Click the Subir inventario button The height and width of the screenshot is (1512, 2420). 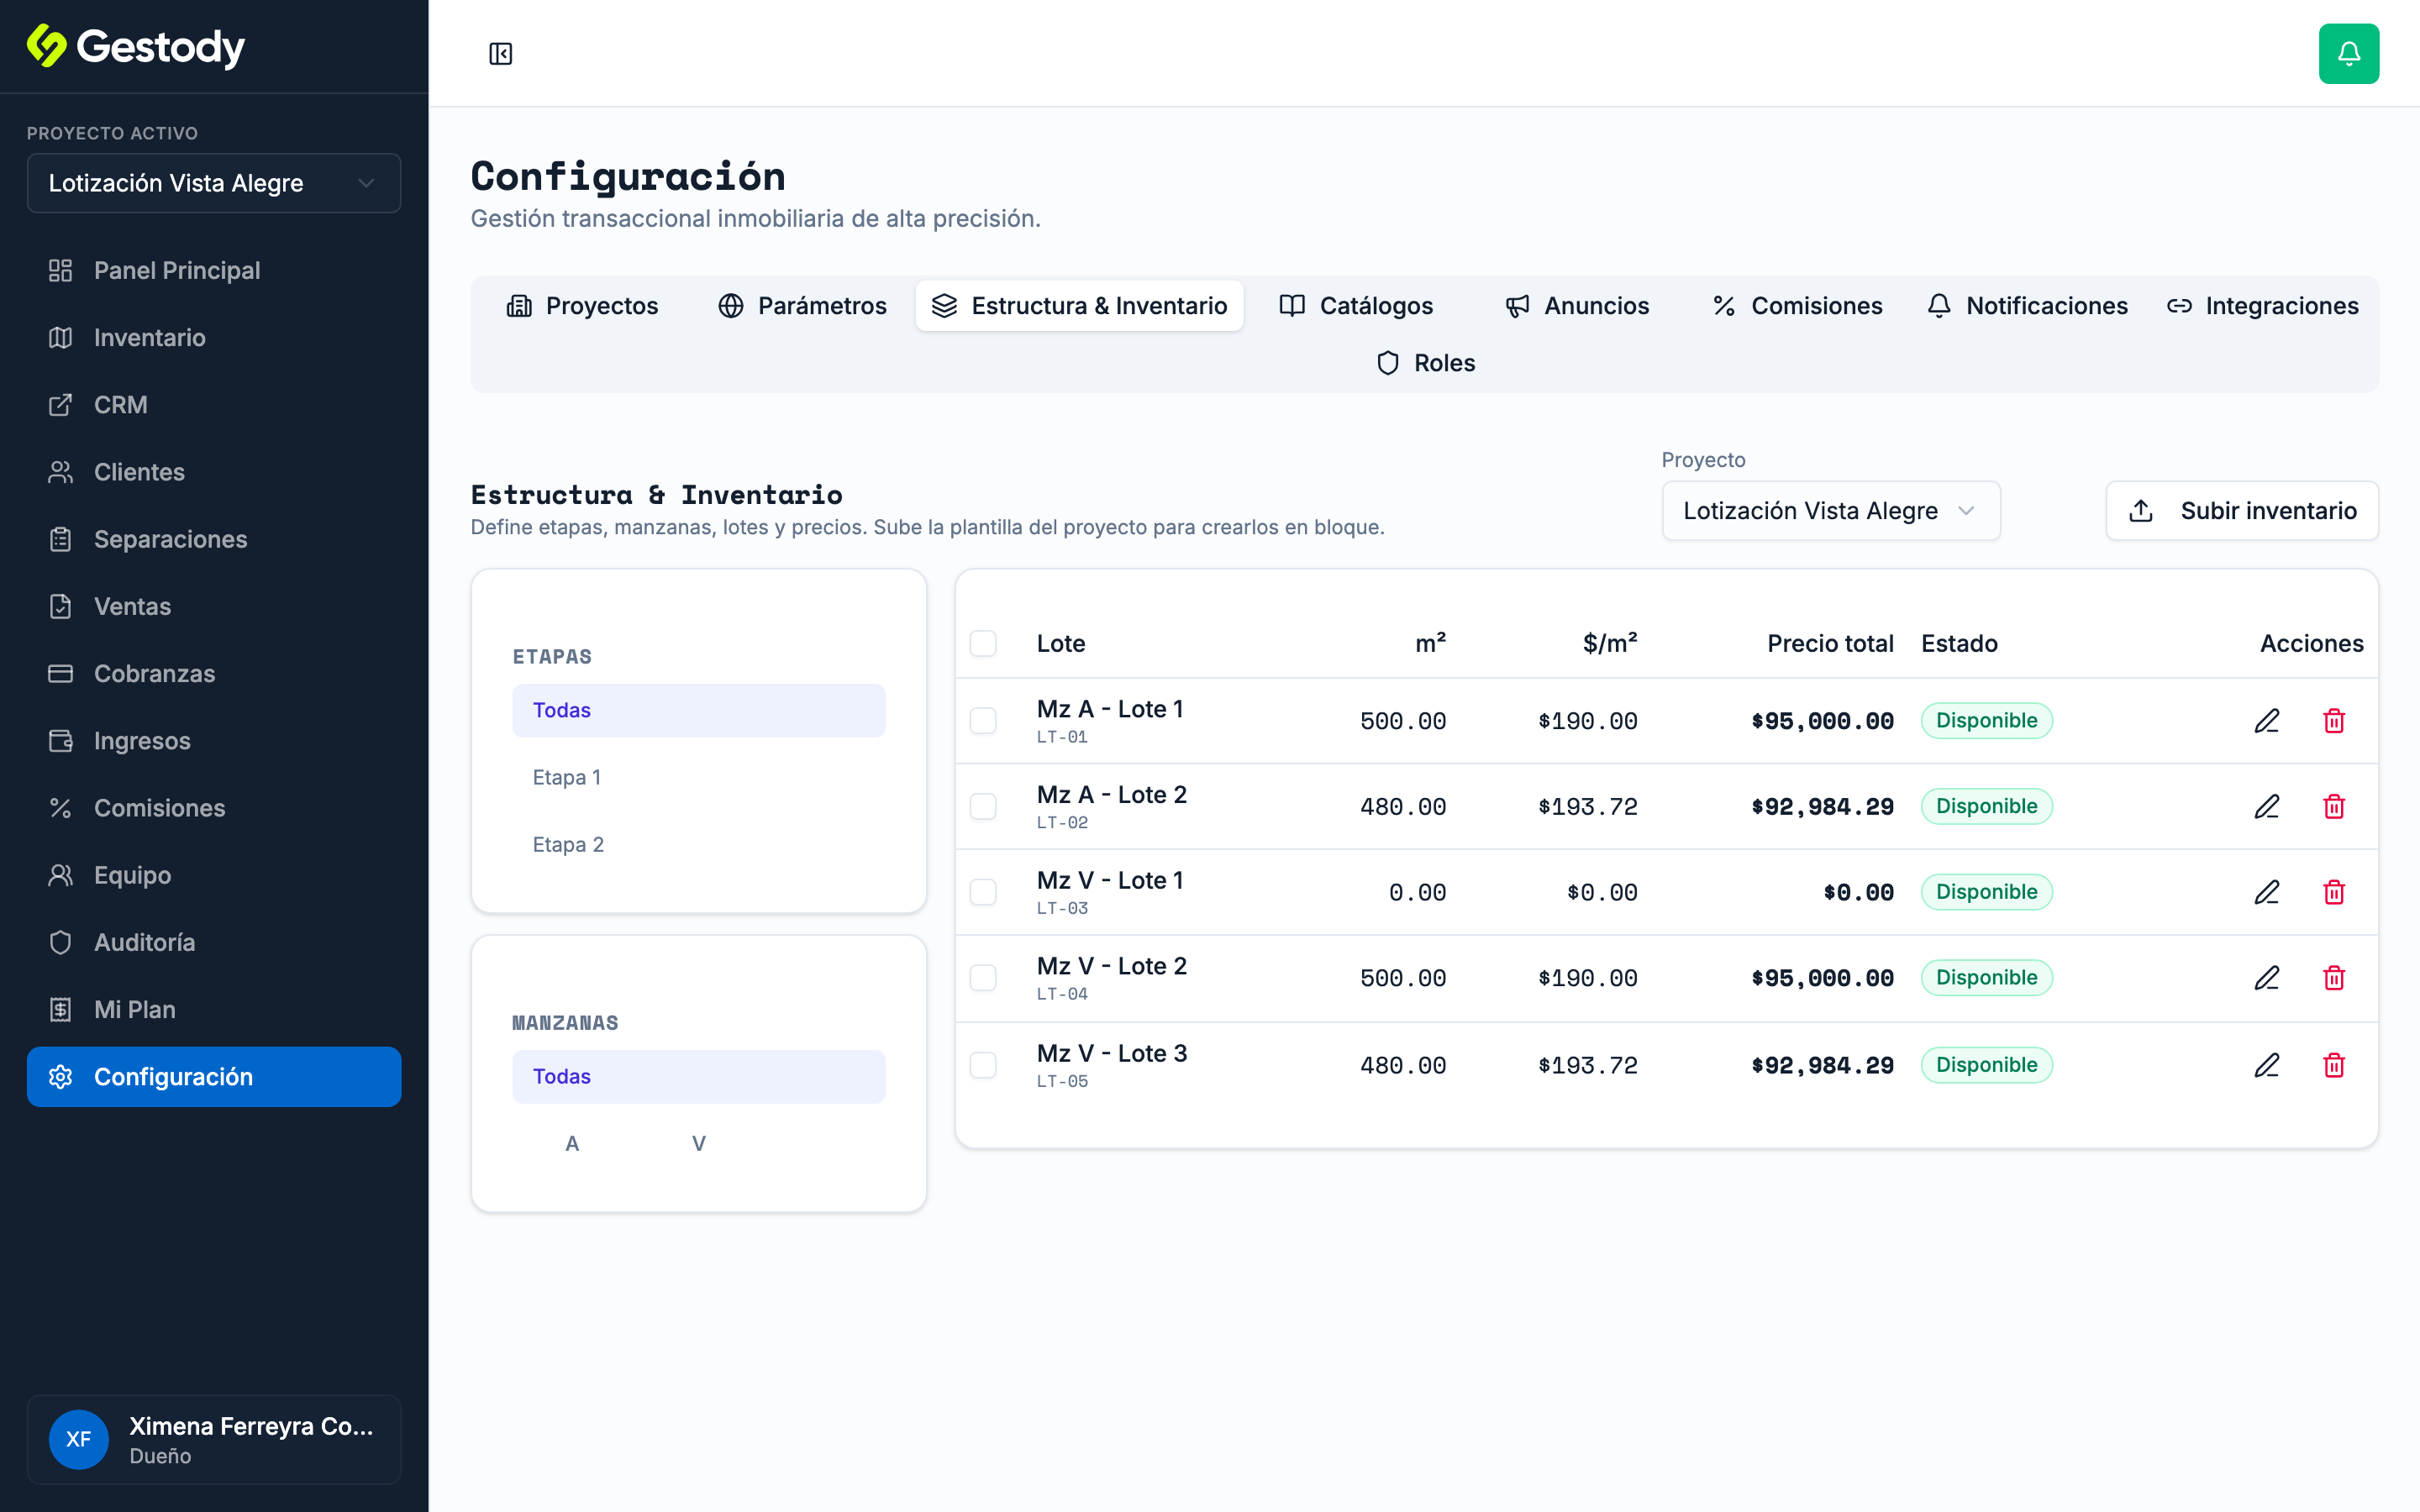2242,511
